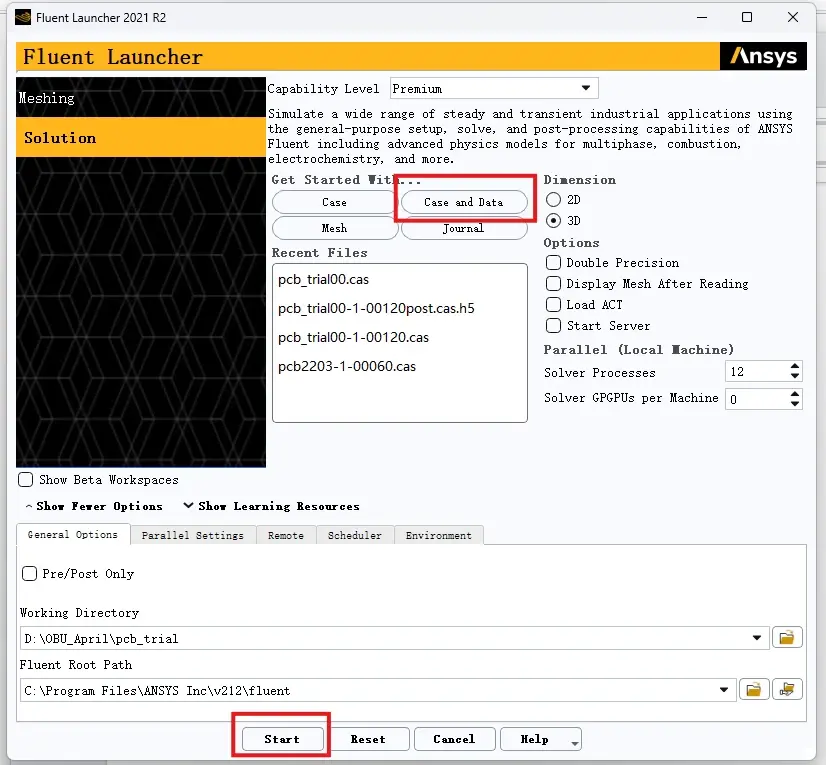Click Fluent Root Path browse folder icon
This screenshot has height=765, width=826.
tap(754, 689)
